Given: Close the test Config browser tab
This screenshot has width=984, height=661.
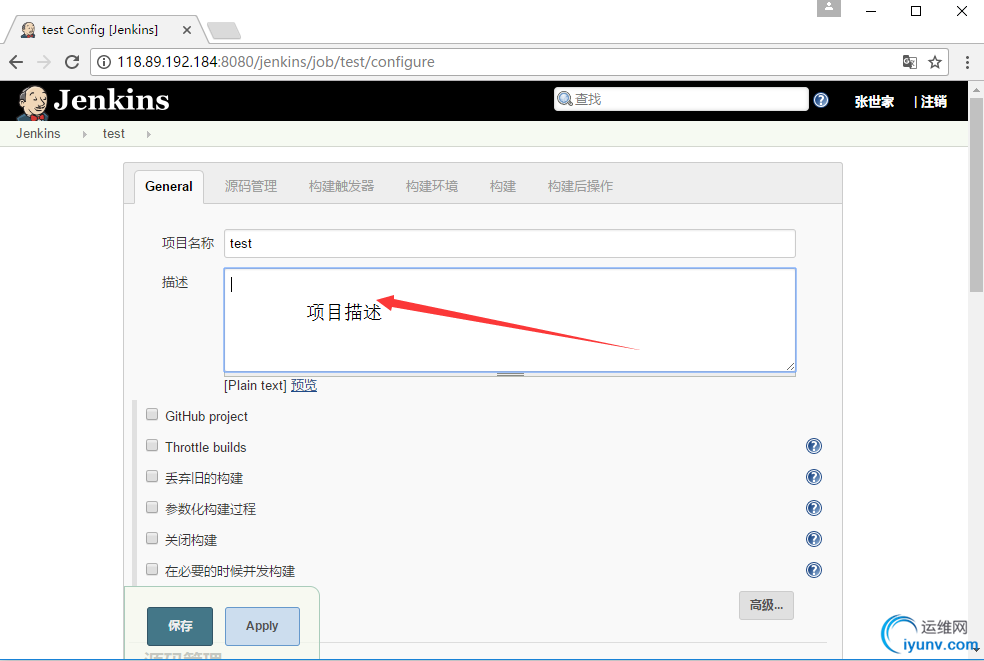Looking at the screenshot, I should [x=187, y=30].
